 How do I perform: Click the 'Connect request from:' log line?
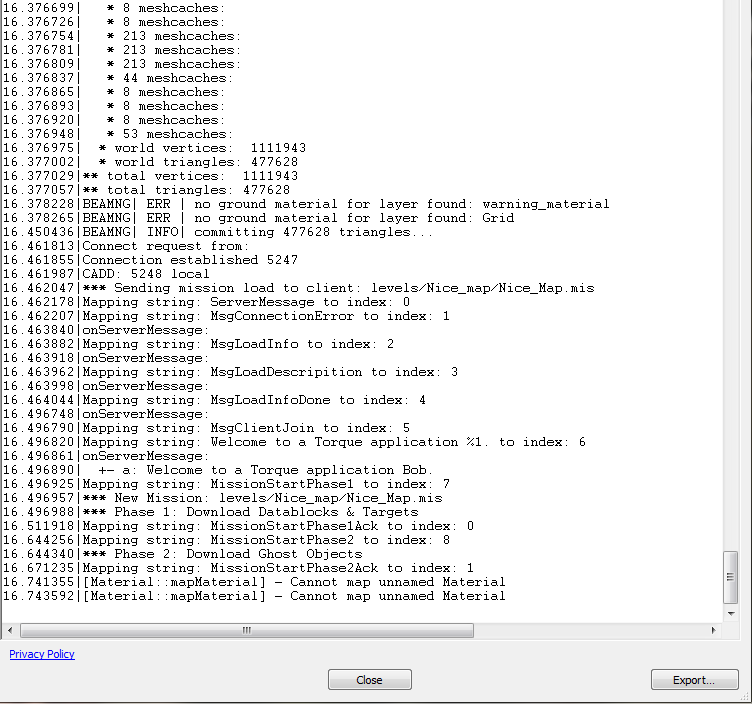tap(126, 246)
